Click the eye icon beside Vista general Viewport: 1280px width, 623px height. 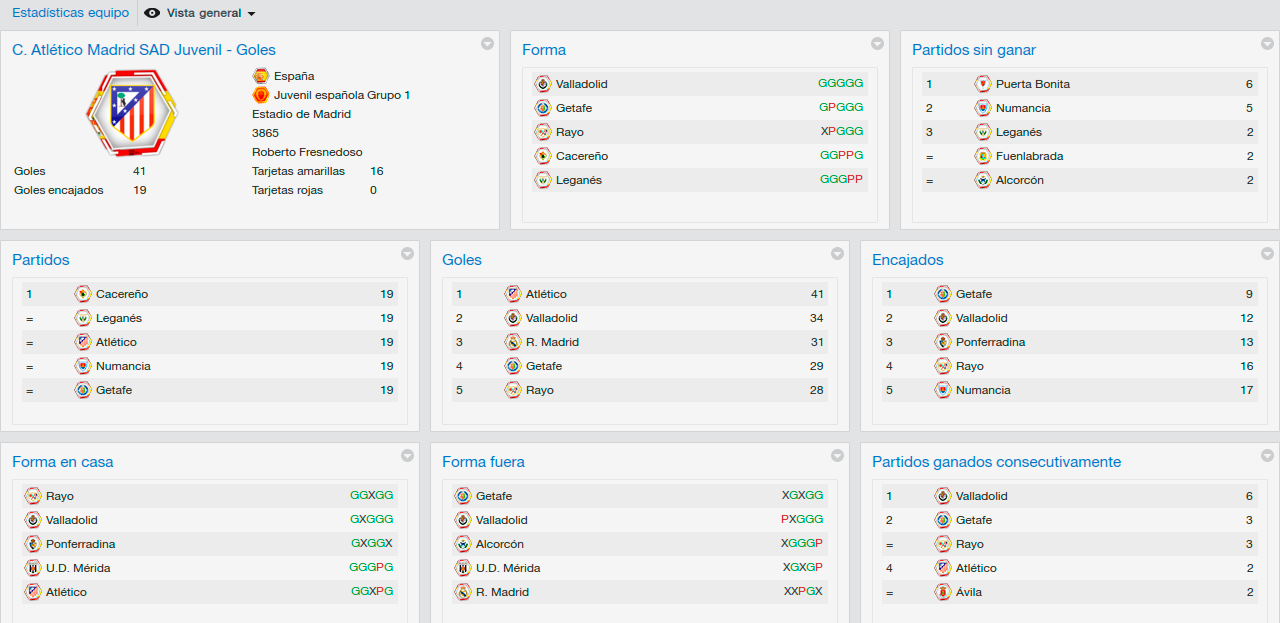tap(152, 13)
